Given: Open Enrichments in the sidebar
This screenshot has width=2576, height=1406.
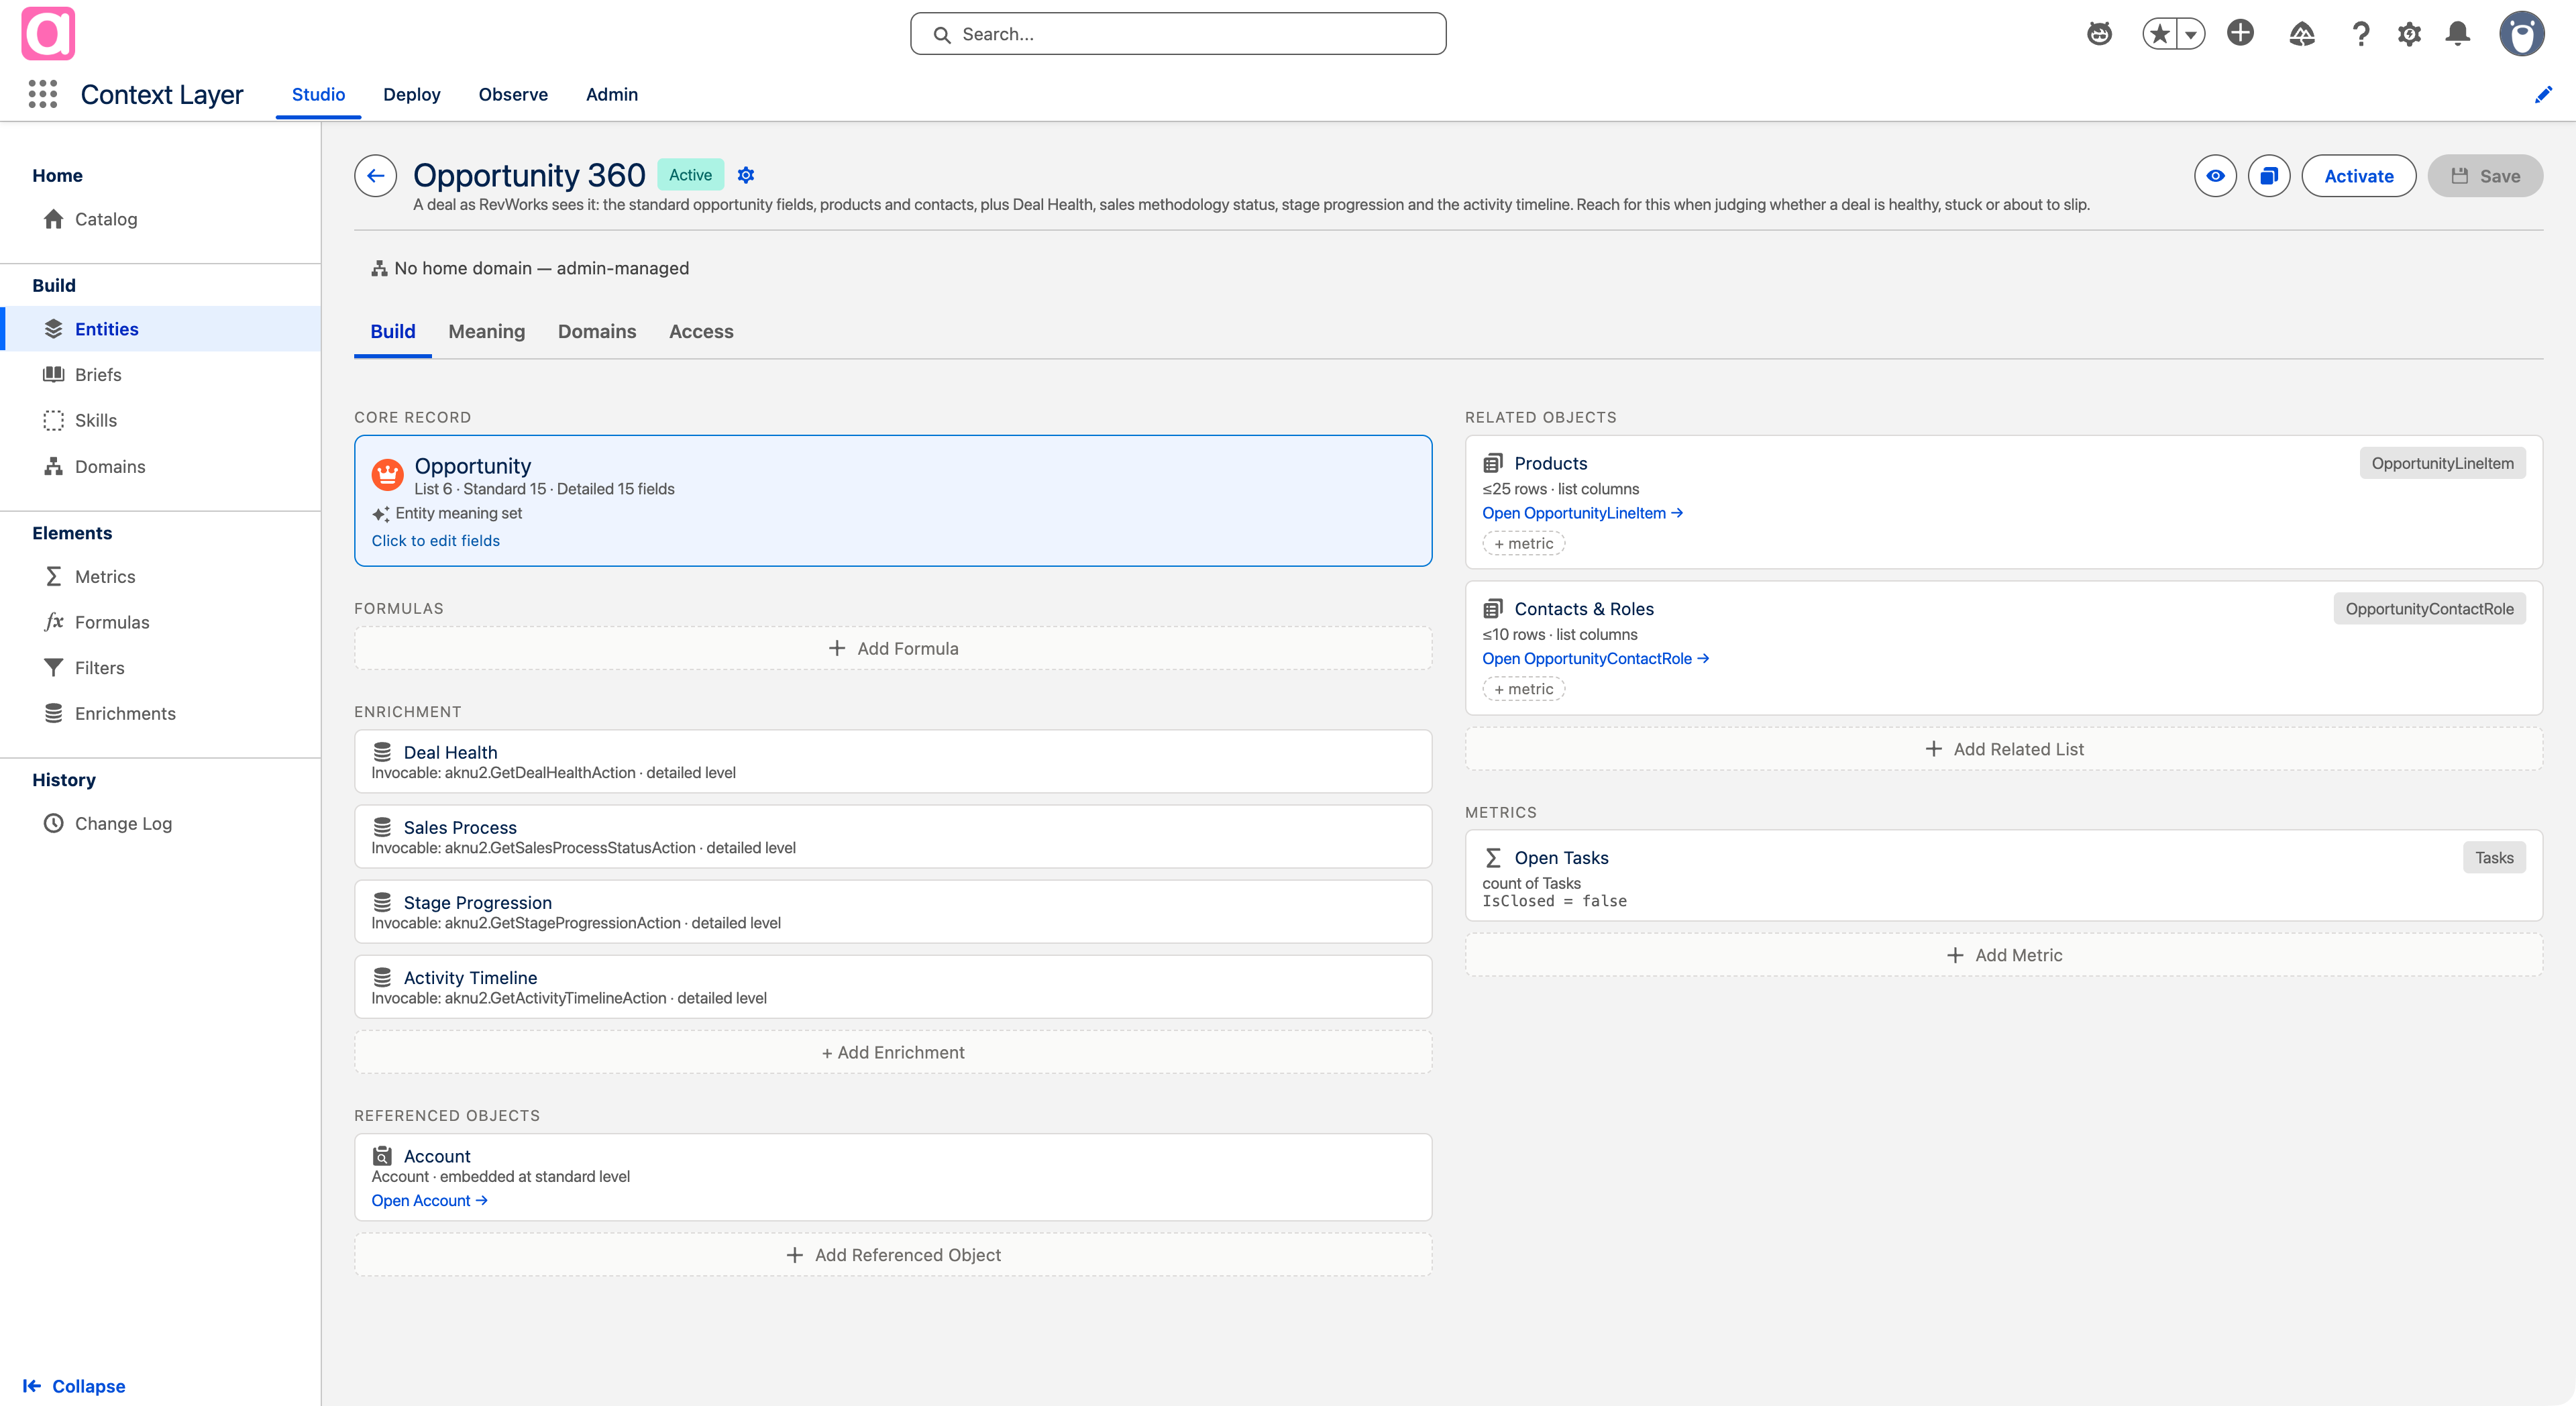Looking at the screenshot, I should tap(160, 713).
